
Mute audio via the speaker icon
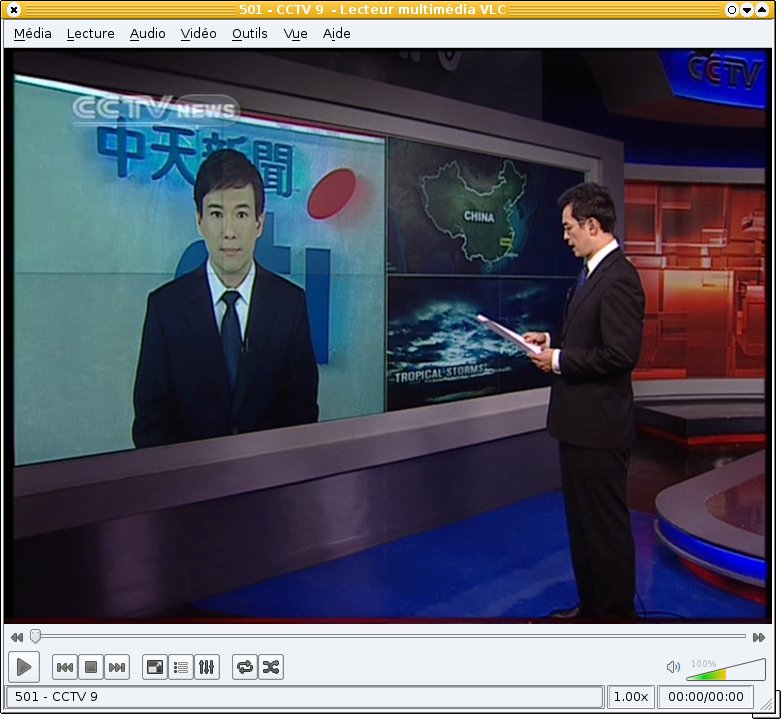pos(673,667)
